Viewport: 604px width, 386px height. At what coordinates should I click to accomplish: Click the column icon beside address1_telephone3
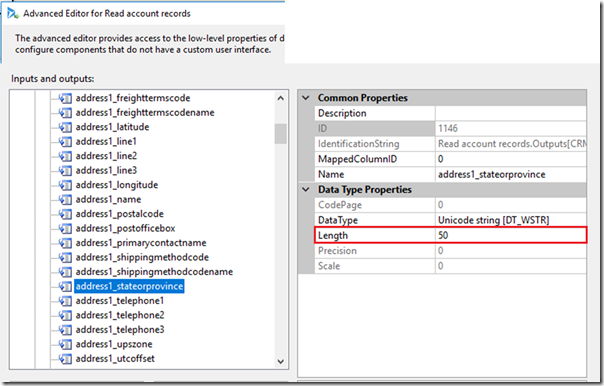[x=65, y=330]
